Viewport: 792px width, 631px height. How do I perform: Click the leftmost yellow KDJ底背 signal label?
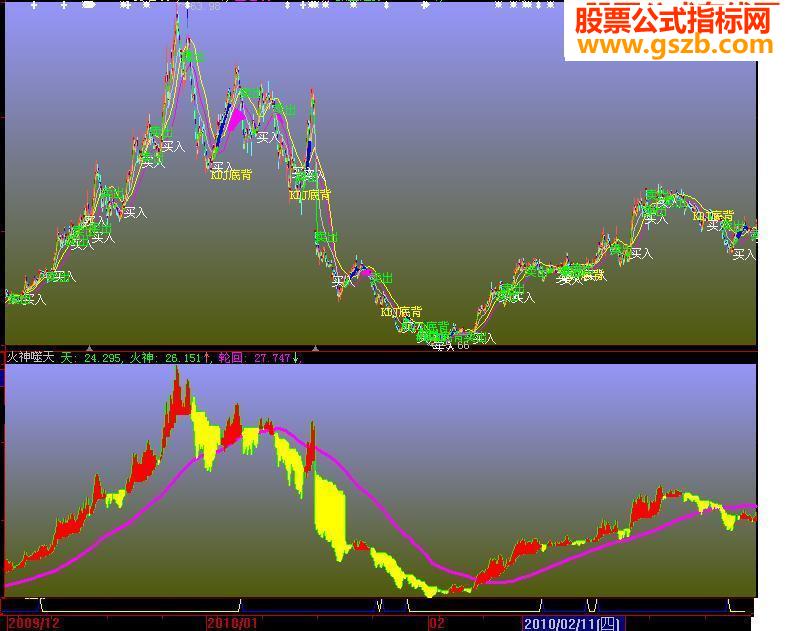pyautogui.click(x=231, y=175)
